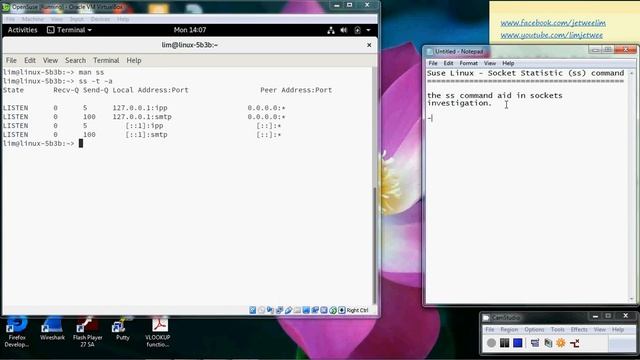Screen dimensions: 640x360
Task: Click the VirtualBox audio status icon
Action: [270, 310]
